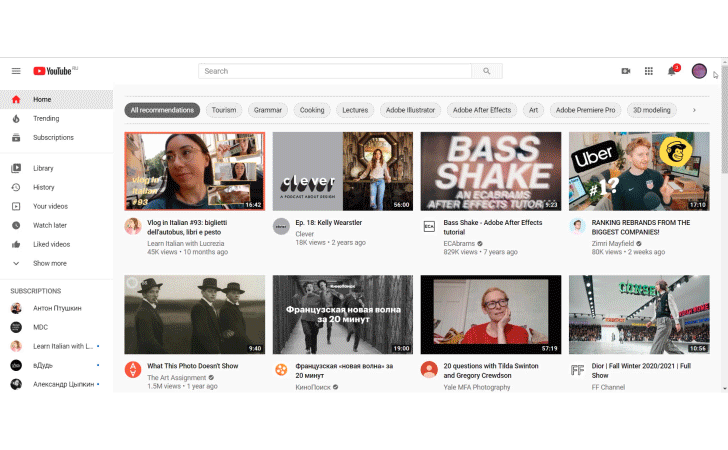
Task: Open the Subscriptions sidebar item
Action: pyautogui.click(x=53, y=137)
